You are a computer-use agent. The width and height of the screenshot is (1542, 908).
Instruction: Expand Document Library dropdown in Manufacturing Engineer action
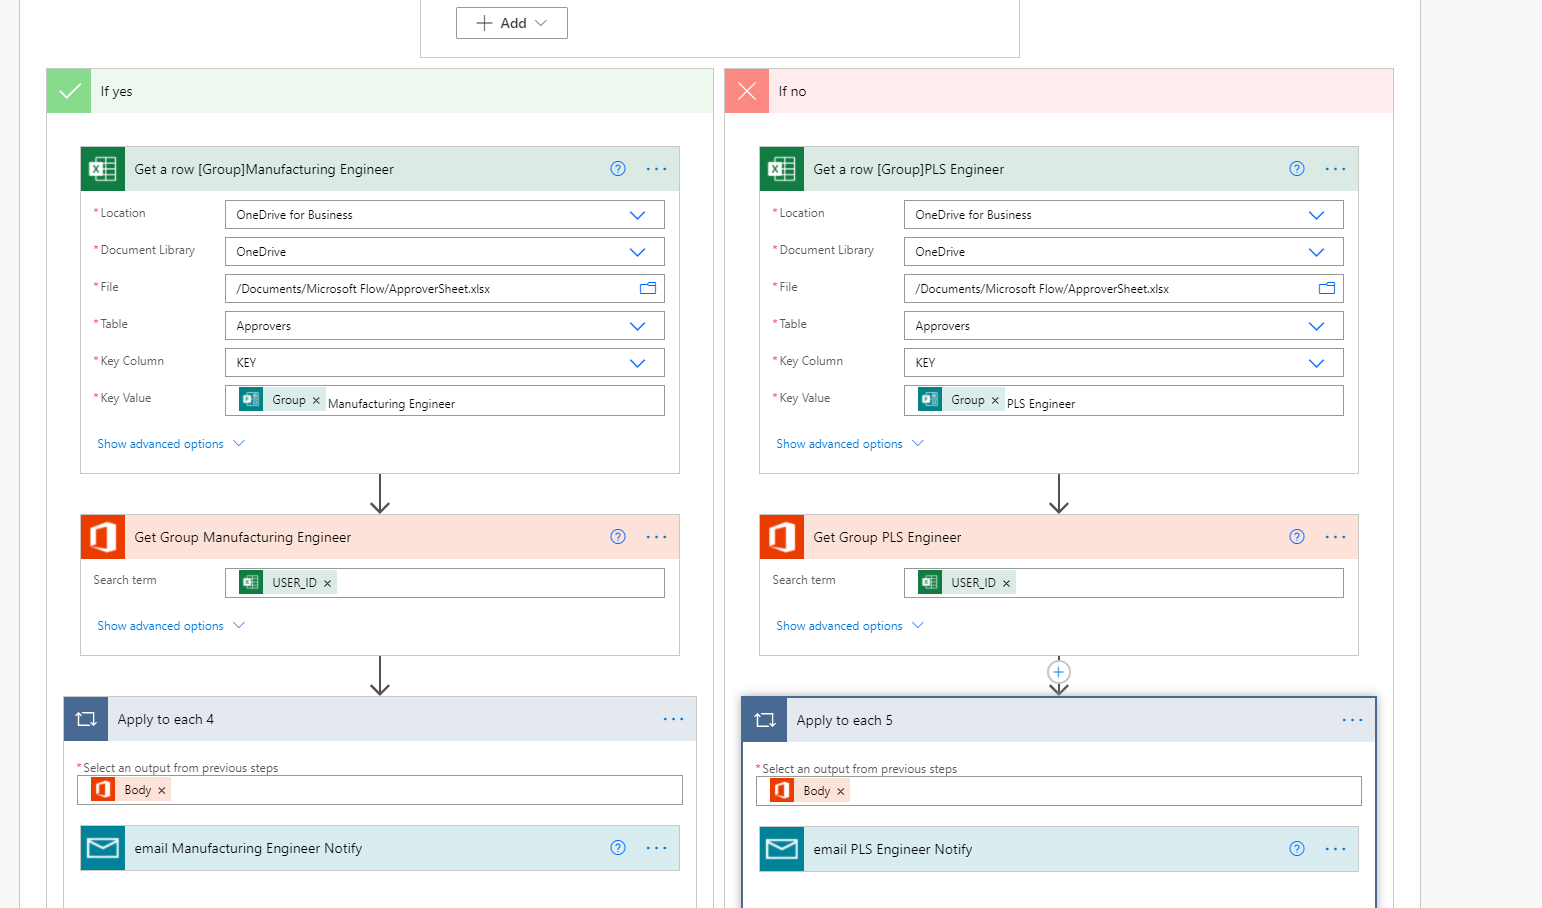pos(637,252)
